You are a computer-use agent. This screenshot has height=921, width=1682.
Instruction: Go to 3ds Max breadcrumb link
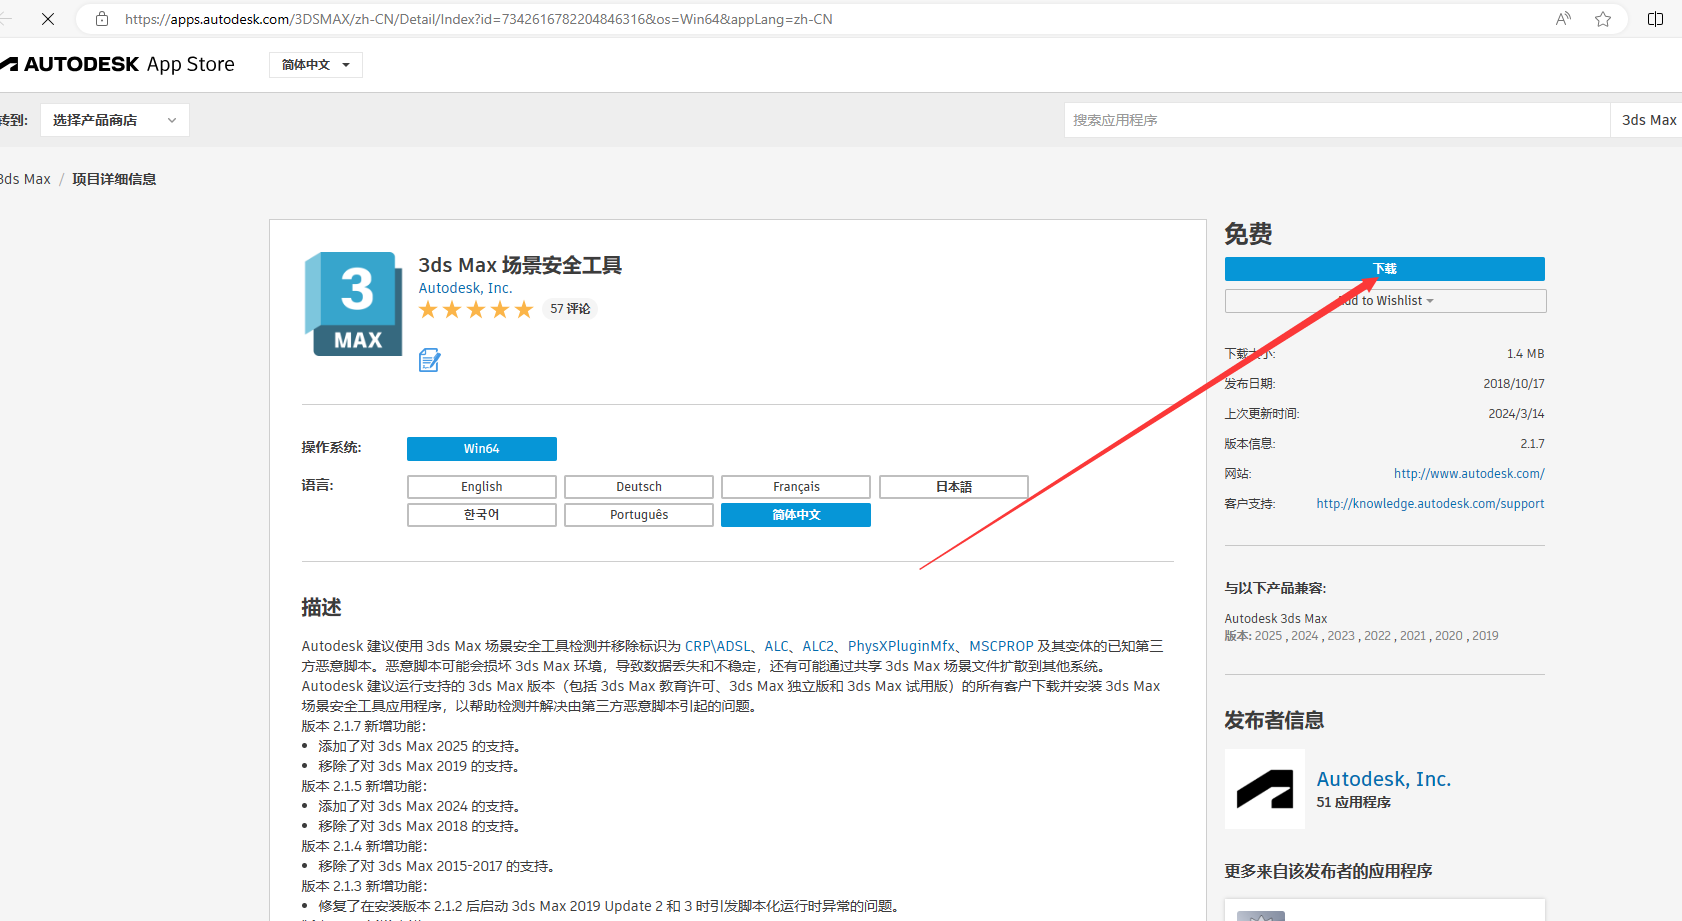[x=26, y=179]
